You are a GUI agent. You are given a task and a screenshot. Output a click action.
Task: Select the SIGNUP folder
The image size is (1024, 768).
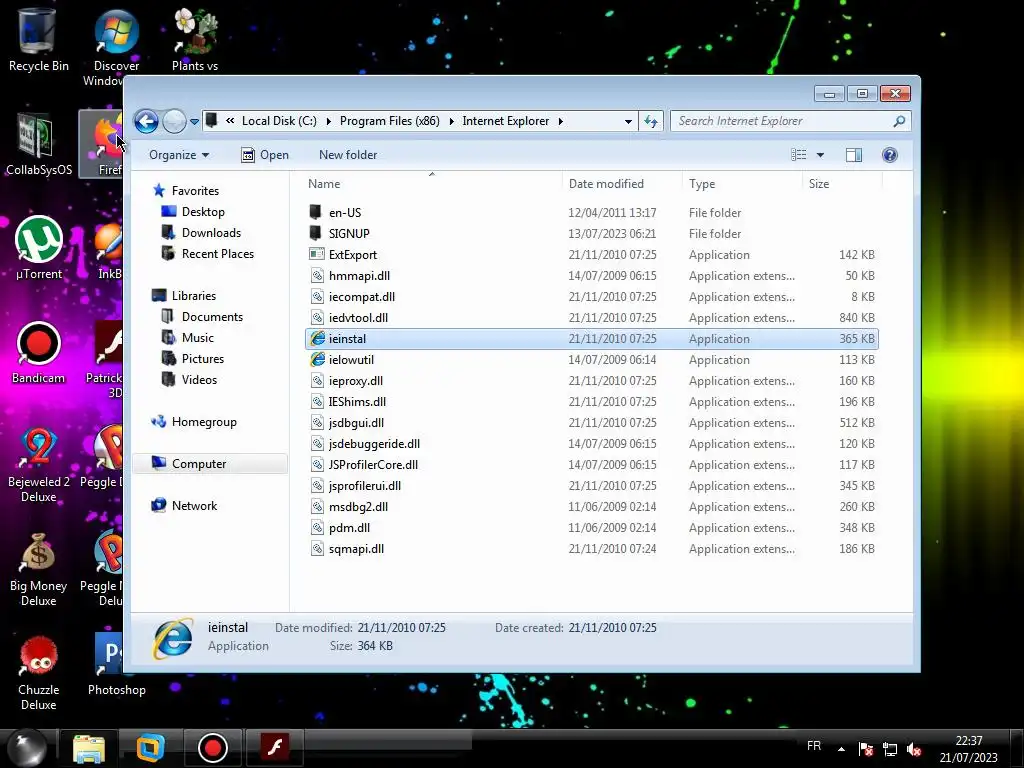(x=592, y=234)
